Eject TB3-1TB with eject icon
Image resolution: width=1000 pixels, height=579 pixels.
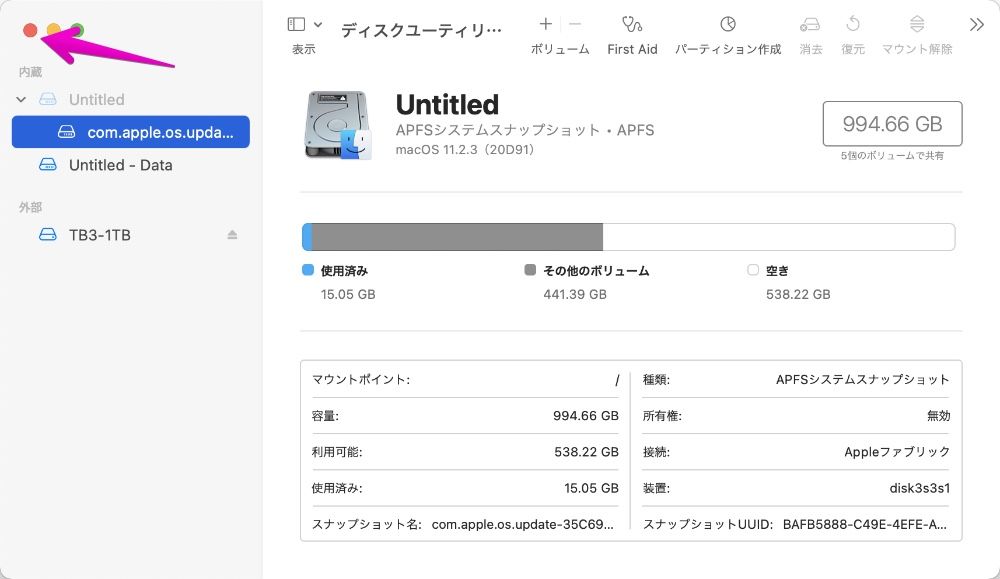tap(232, 235)
